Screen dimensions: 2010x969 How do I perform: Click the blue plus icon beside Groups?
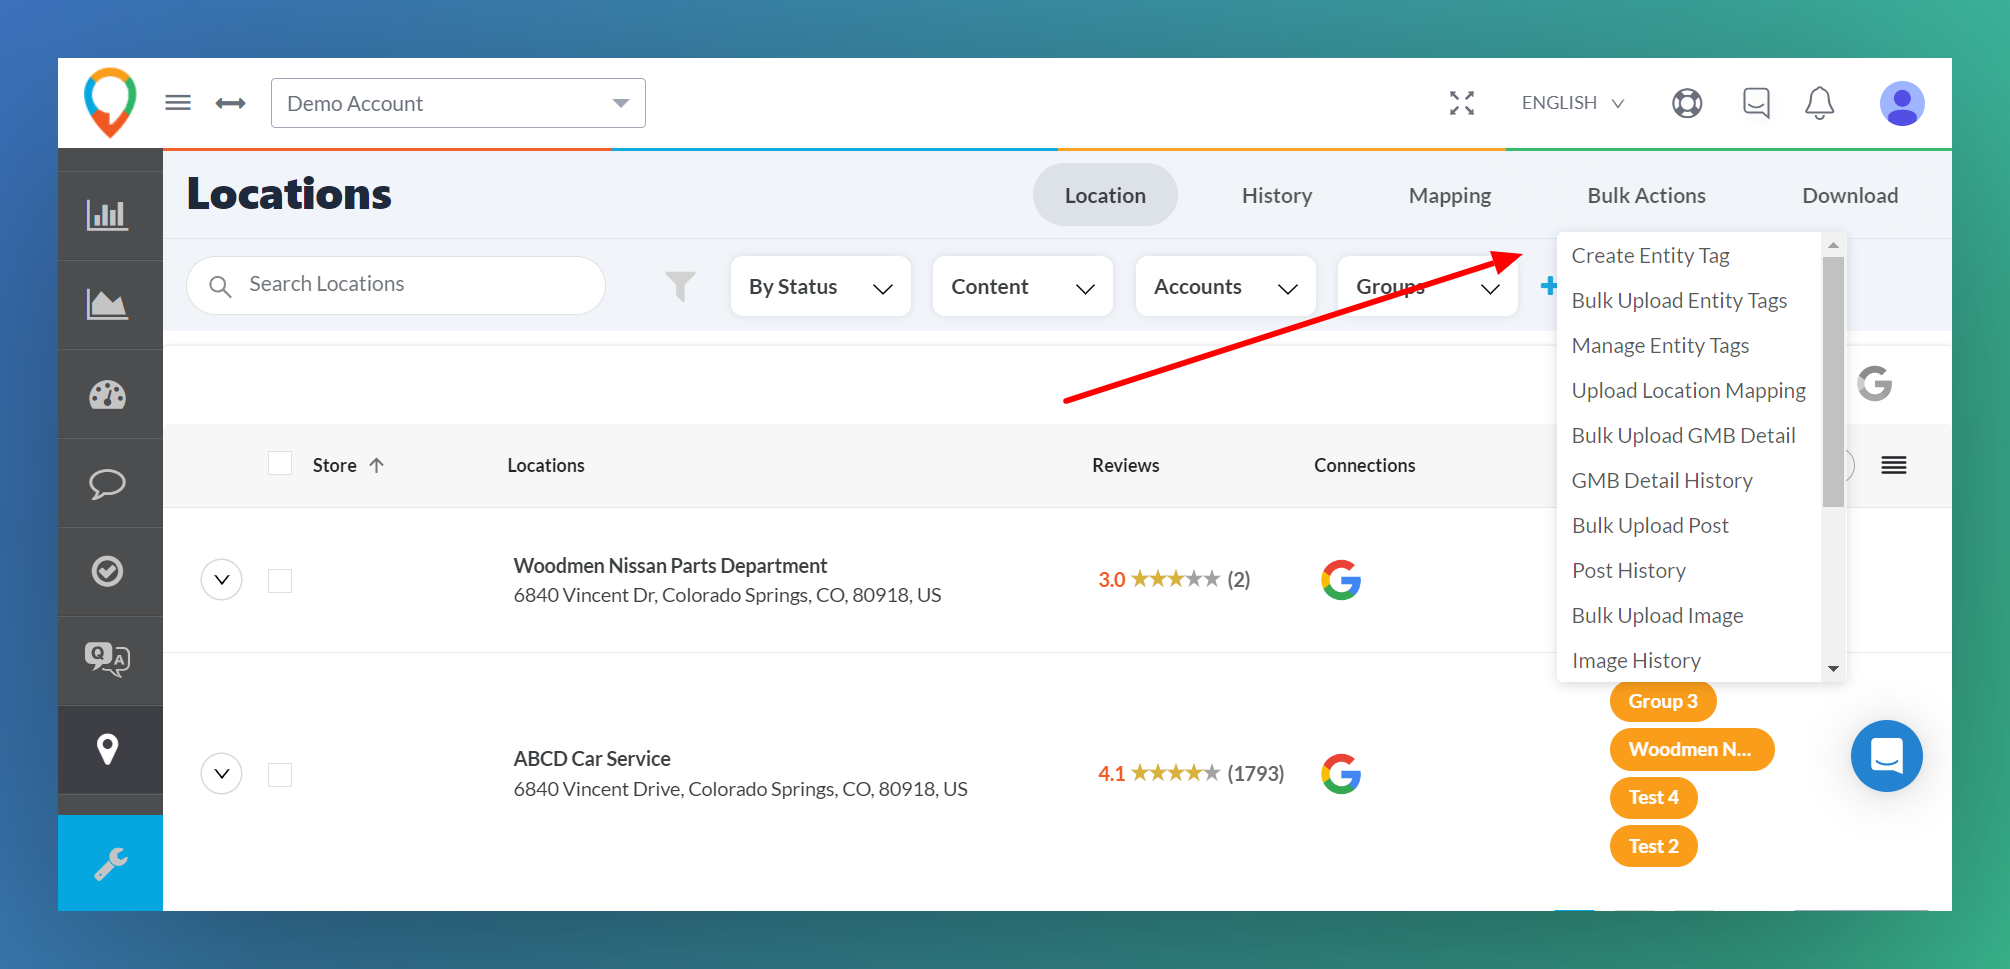(x=1548, y=286)
